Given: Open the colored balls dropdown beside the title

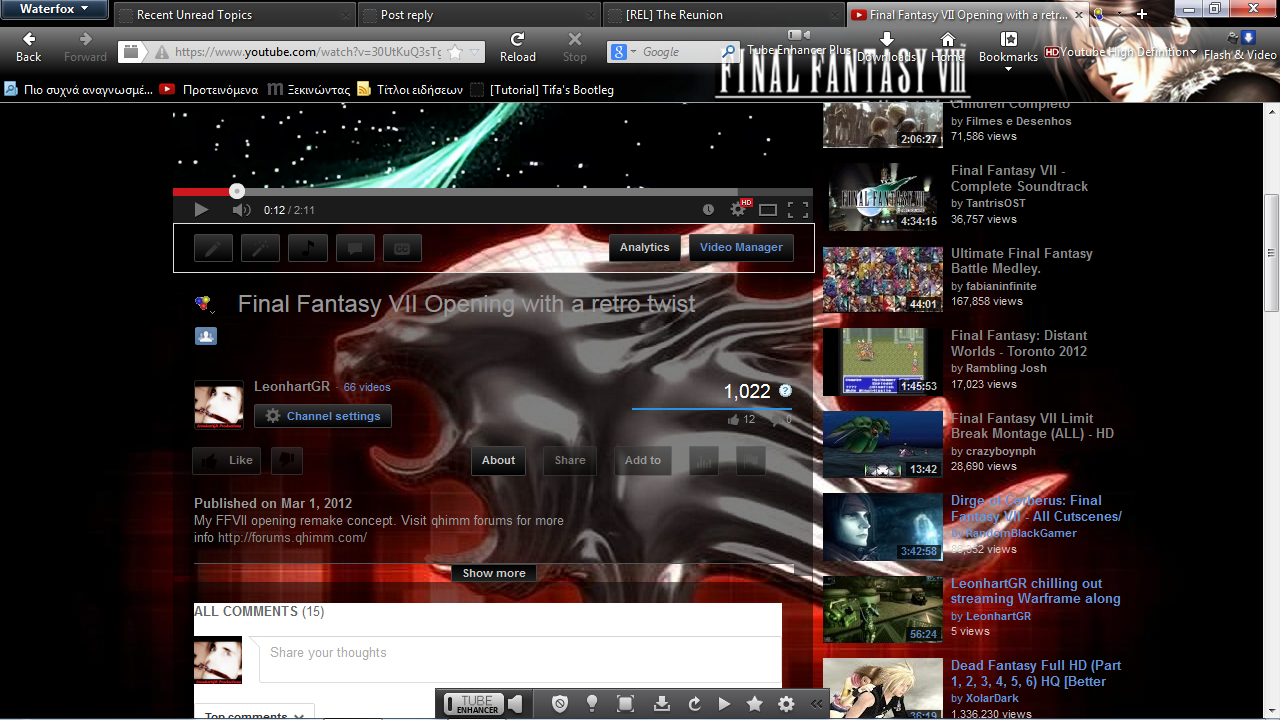Looking at the screenshot, I should pyautogui.click(x=205, y=304).
